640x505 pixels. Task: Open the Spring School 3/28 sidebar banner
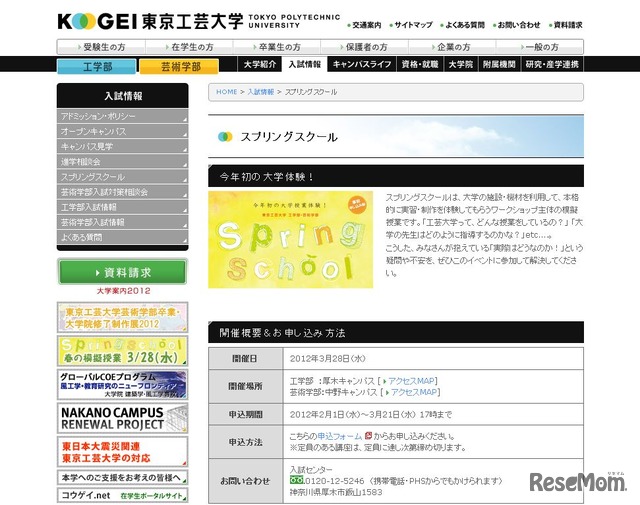pos(122,351)
